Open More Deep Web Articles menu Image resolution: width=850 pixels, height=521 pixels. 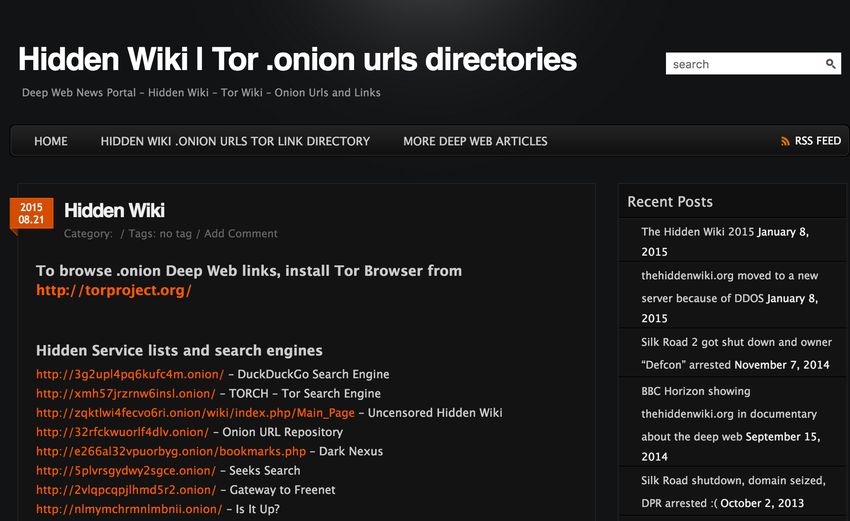click(475, 141)
